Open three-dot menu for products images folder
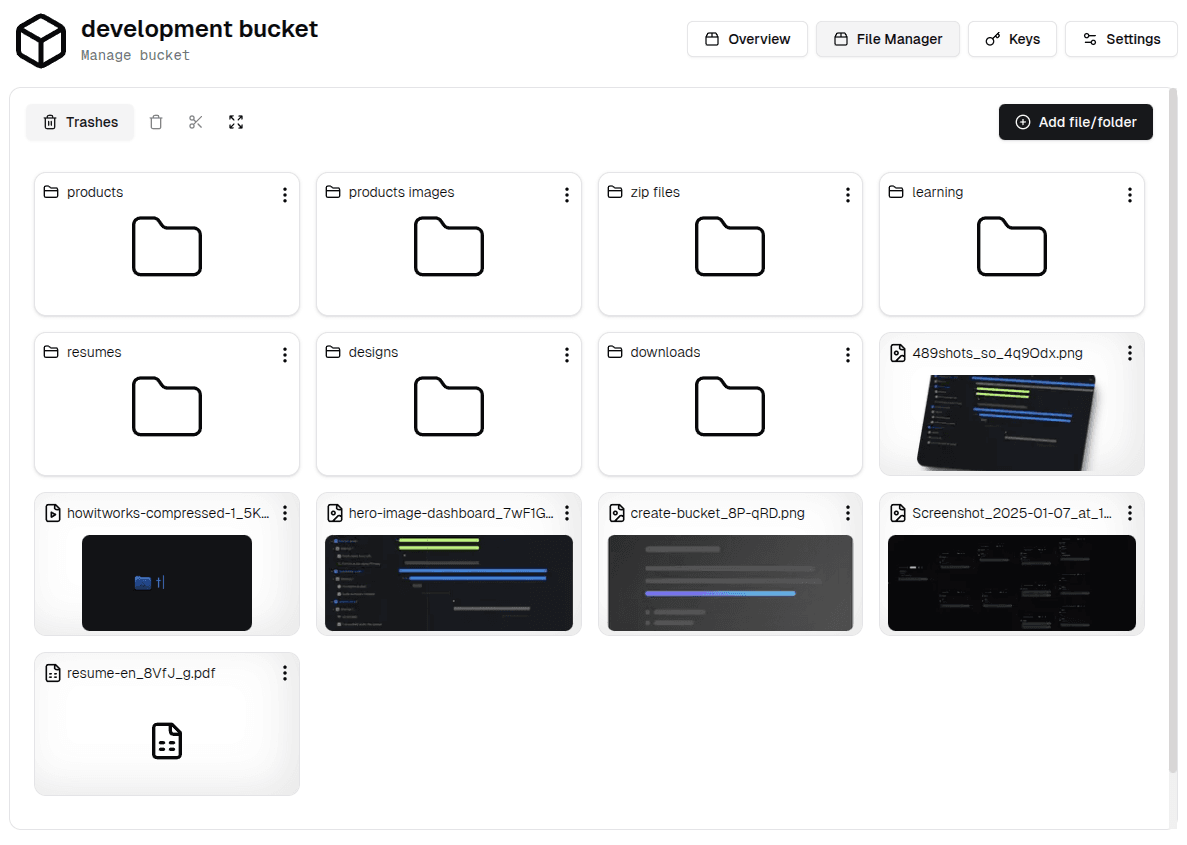The width and height of the screenshot is (1187, 845). coord(566,195)
